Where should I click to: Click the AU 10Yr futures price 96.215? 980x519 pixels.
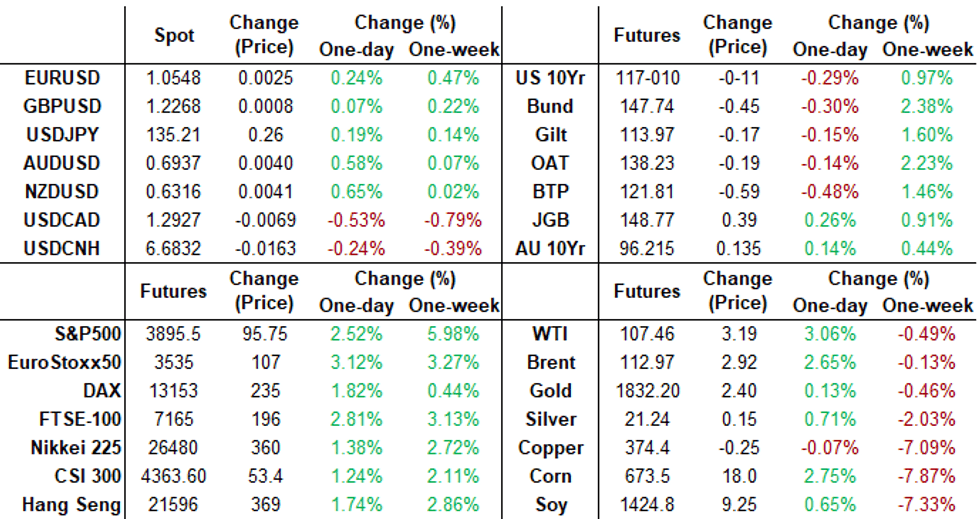[647, 248]
